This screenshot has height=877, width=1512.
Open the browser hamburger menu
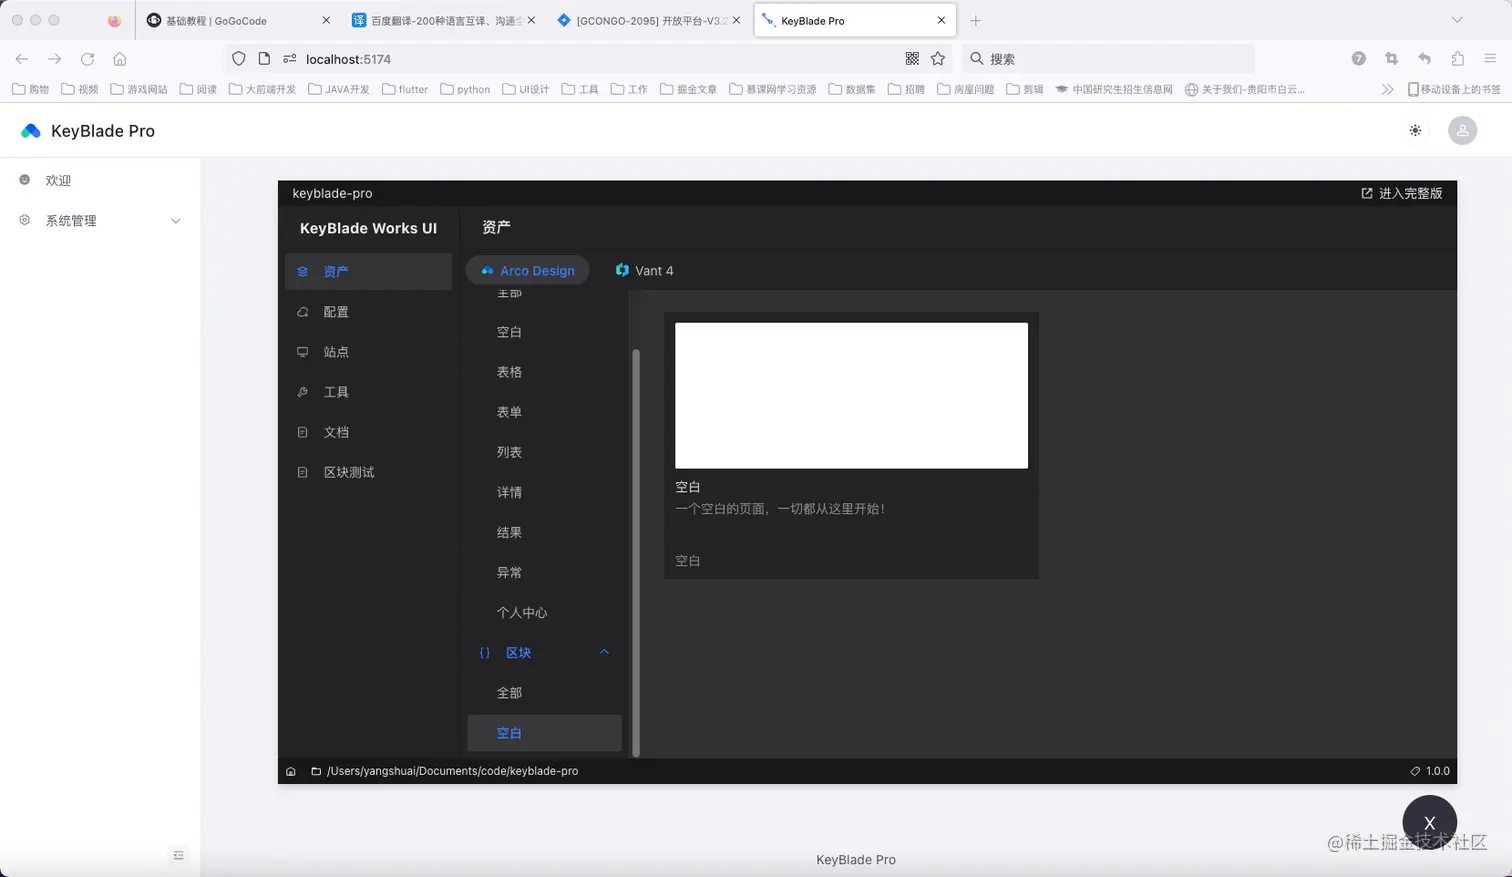(x=1490, y=59)
